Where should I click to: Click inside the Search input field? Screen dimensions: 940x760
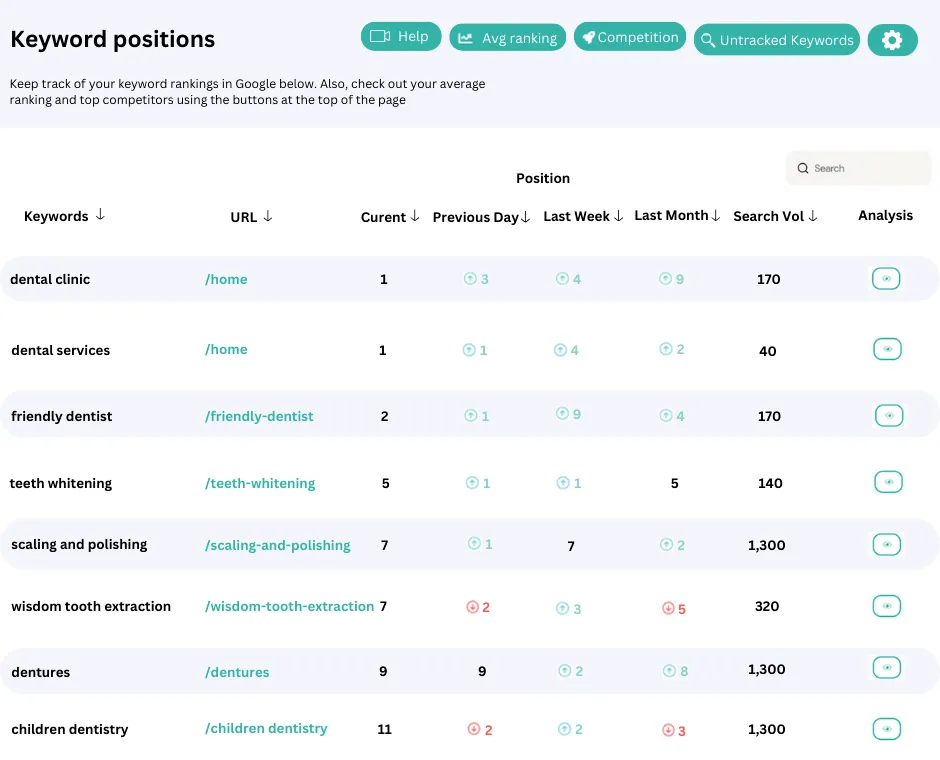pyautogui.click(x=860, y=168)
